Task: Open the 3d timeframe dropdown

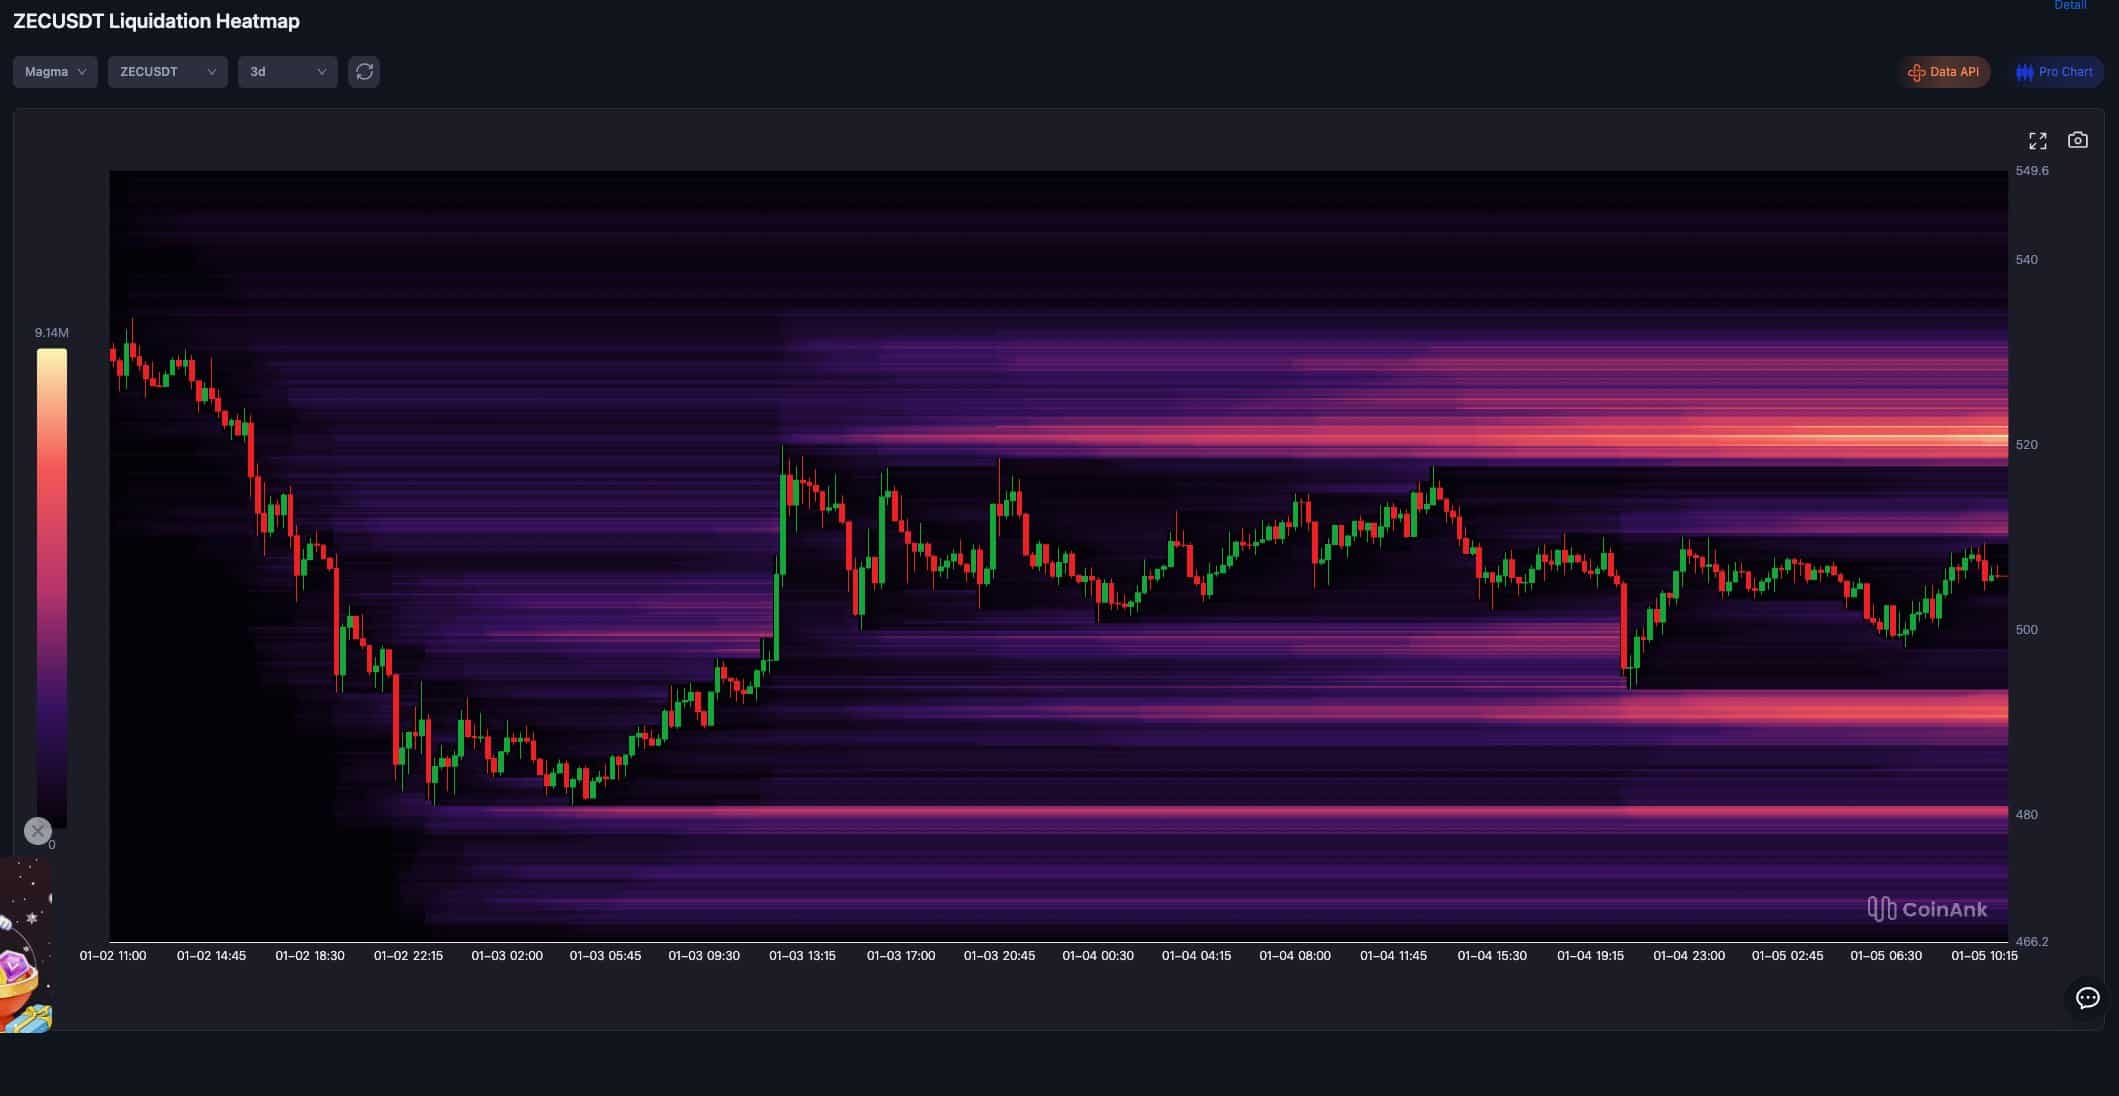Action: [287, 71]
